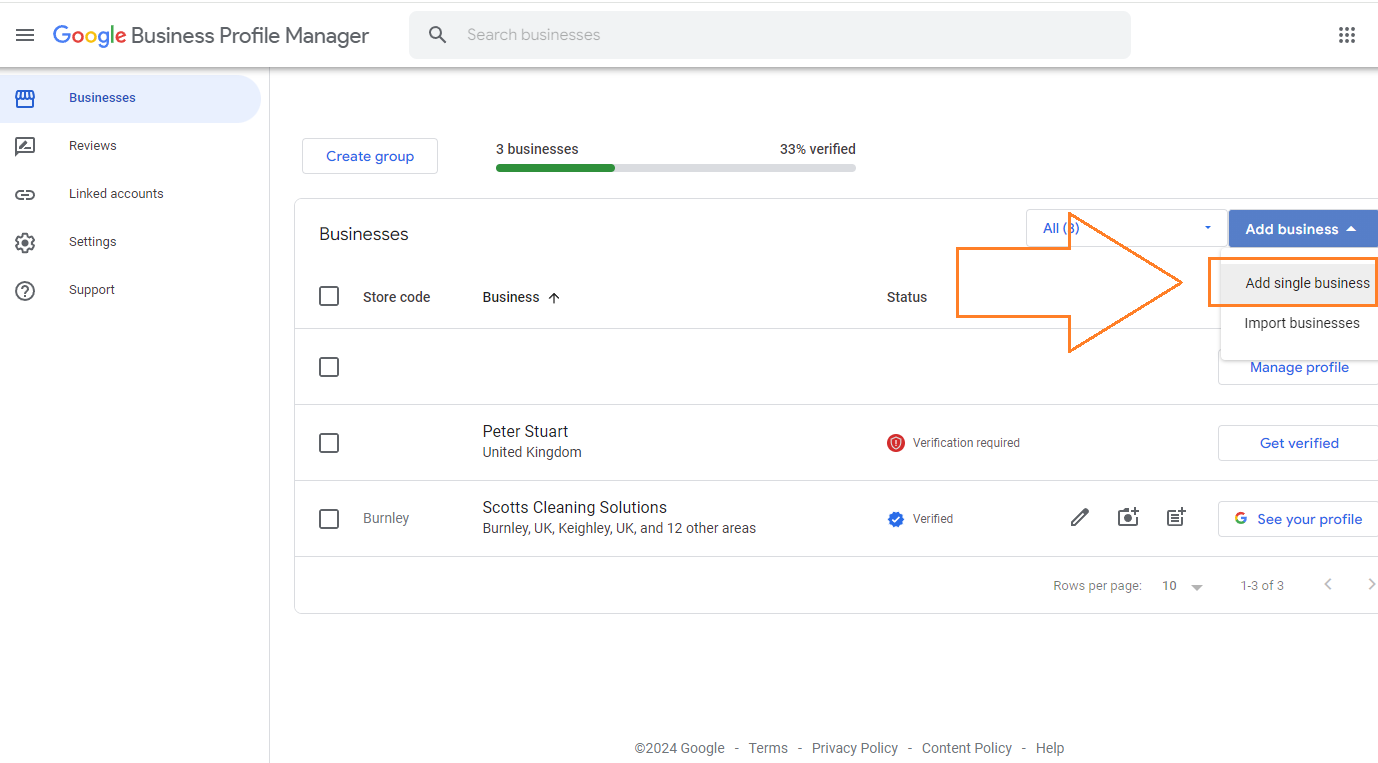
Task: Open the Terms footer link
Action: click(x=768, y=748)
